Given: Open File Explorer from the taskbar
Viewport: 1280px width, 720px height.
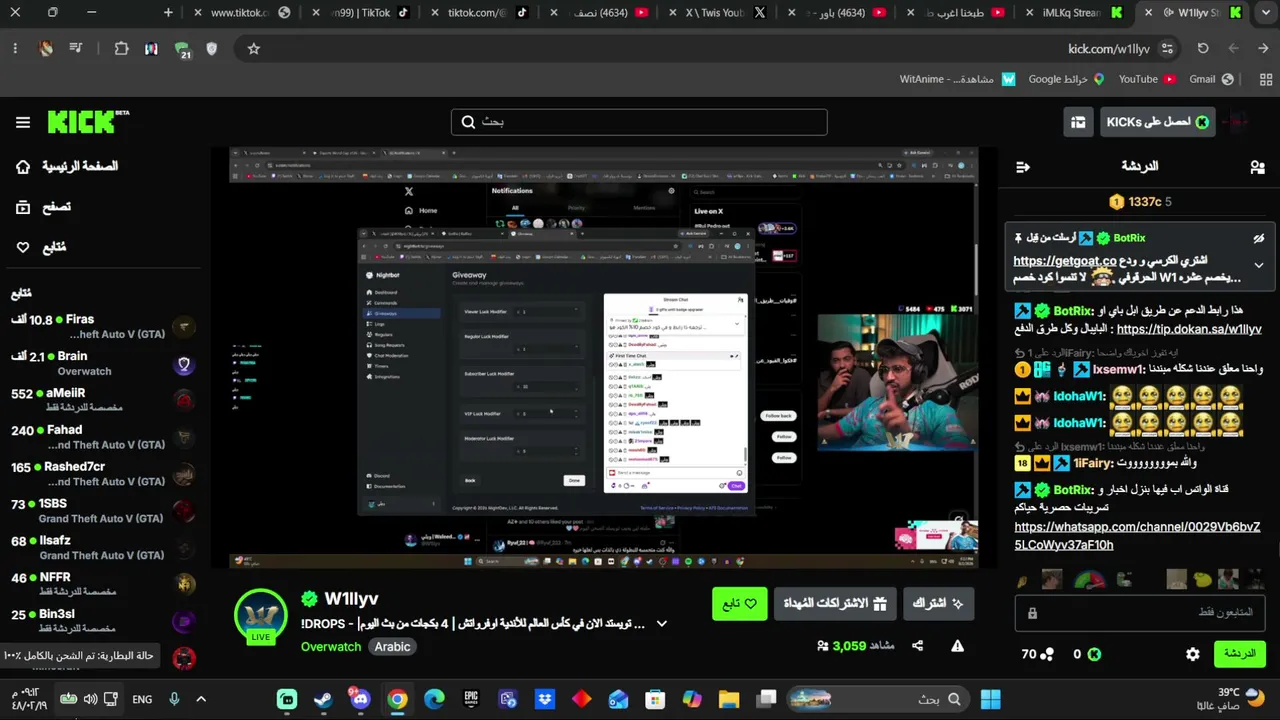Looking at the screenshot, I should [x=729, y=699].
